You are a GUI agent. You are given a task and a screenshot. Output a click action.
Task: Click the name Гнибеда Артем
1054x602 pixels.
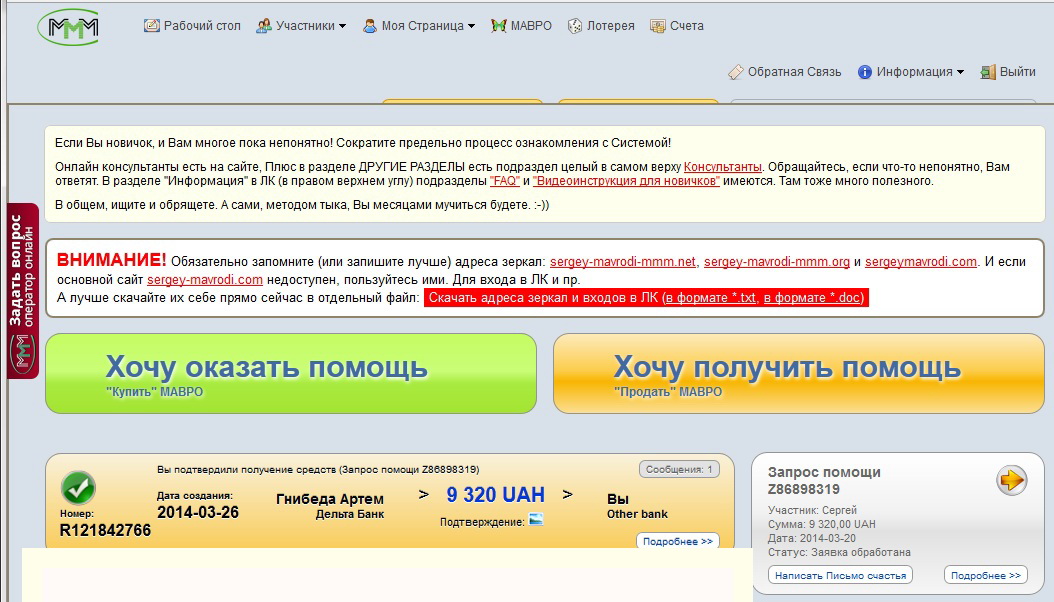pyautogui.click(x=329, y=499)
